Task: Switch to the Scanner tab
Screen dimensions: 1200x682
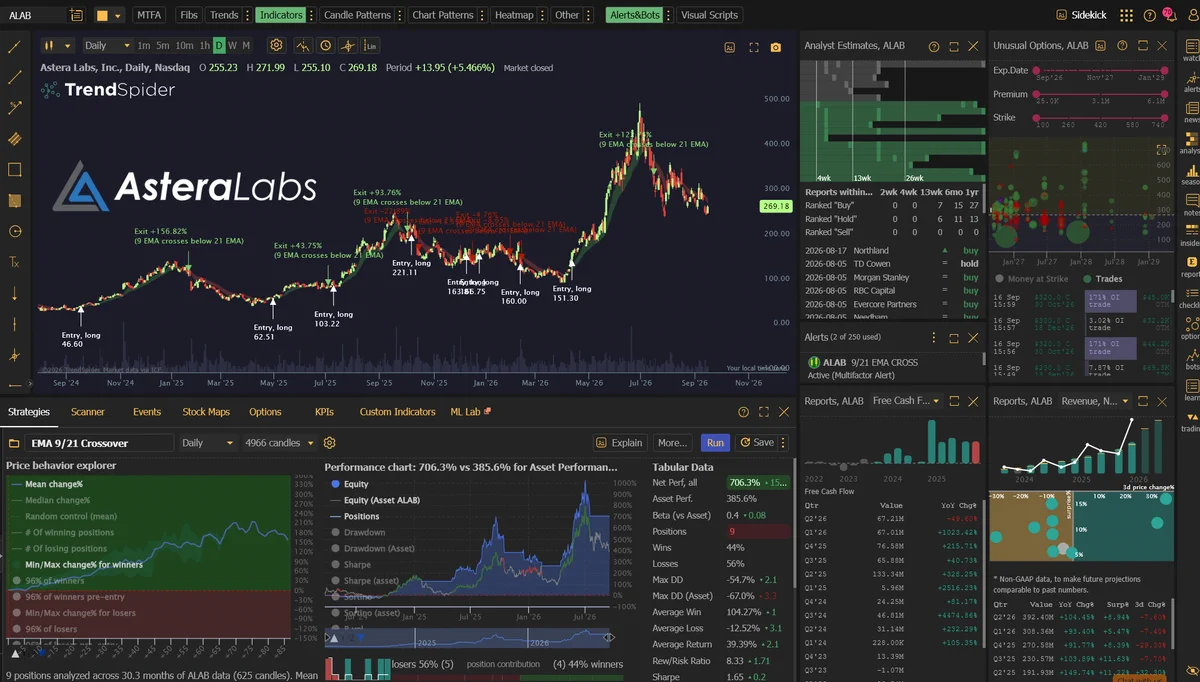Action: tap(88, 412)
